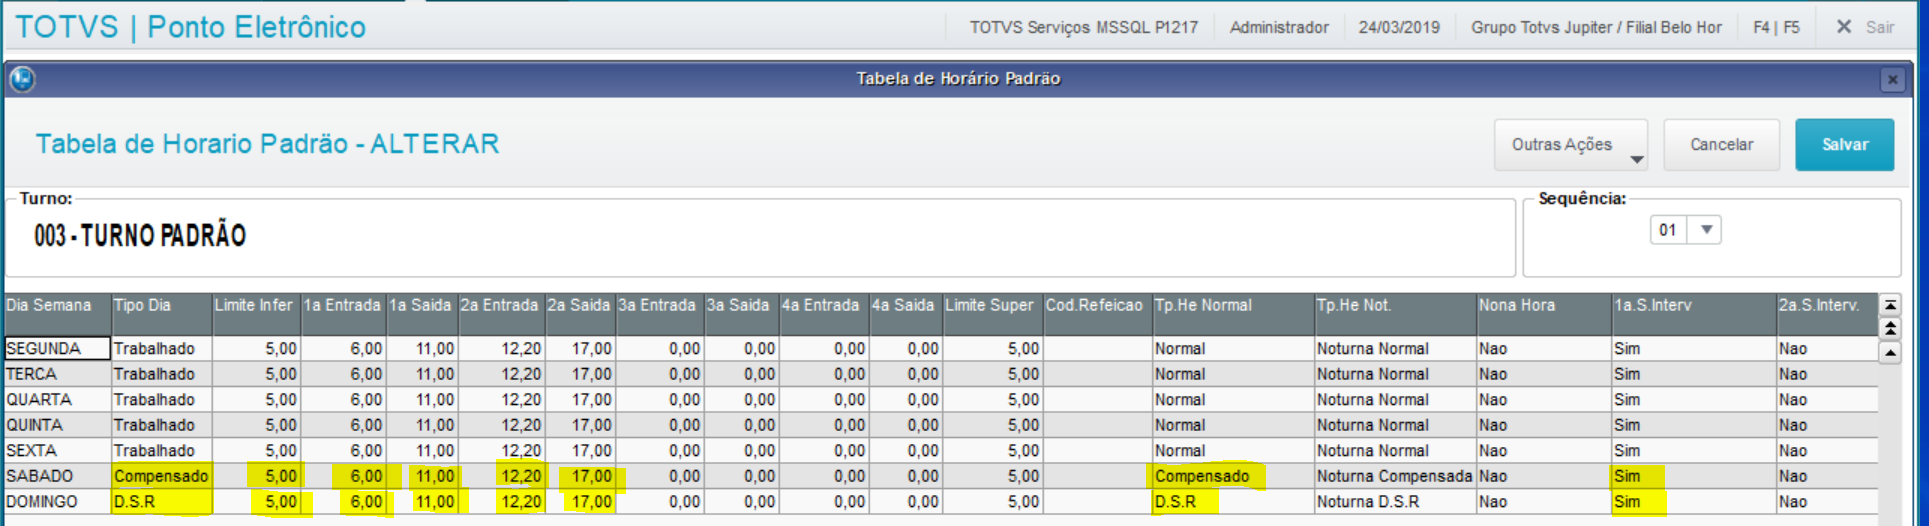Click the 1a Entrada column header
The width and height of the screenshot is (1929, 526).
[x=344, y=314]
